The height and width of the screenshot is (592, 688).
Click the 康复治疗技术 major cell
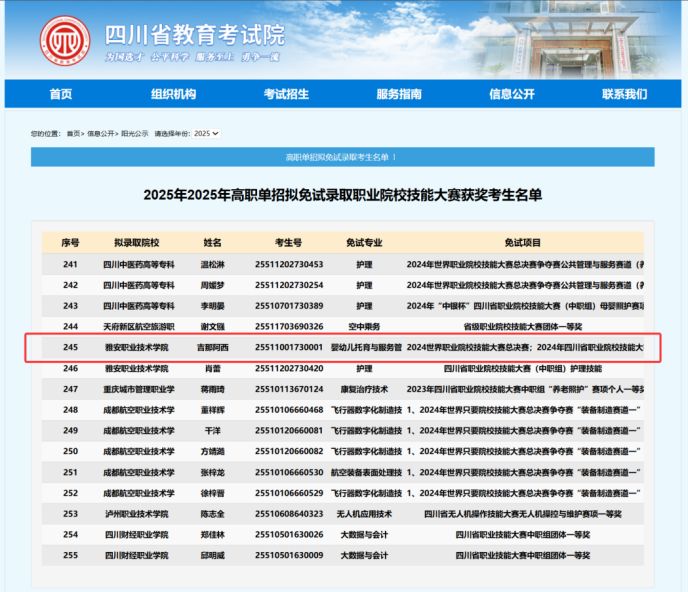364,389
